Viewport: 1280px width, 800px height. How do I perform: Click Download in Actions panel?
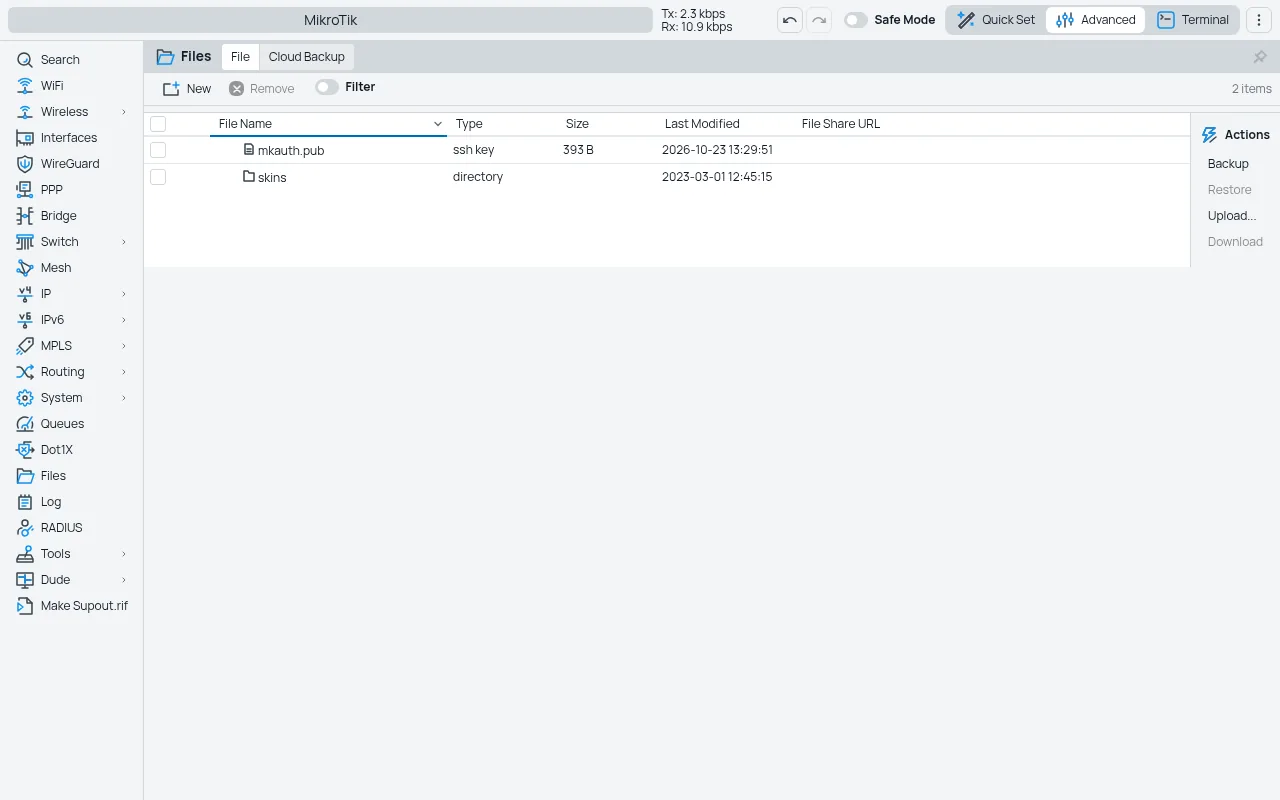click(x=1235, y=242)
